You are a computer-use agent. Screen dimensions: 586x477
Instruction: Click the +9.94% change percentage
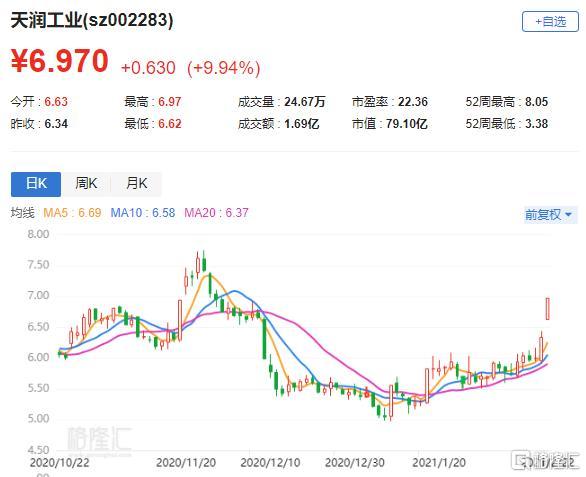(223, 68)
